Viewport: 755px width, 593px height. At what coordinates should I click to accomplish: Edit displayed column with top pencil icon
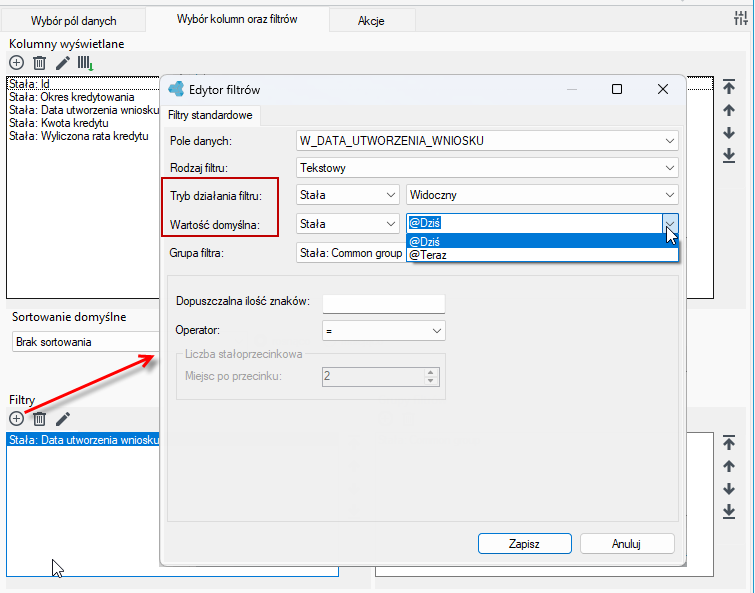(x=63, y=63)
